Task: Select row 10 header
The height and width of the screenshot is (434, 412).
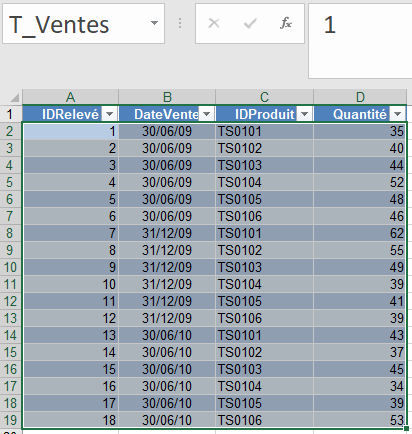Action: click(11, 267)
